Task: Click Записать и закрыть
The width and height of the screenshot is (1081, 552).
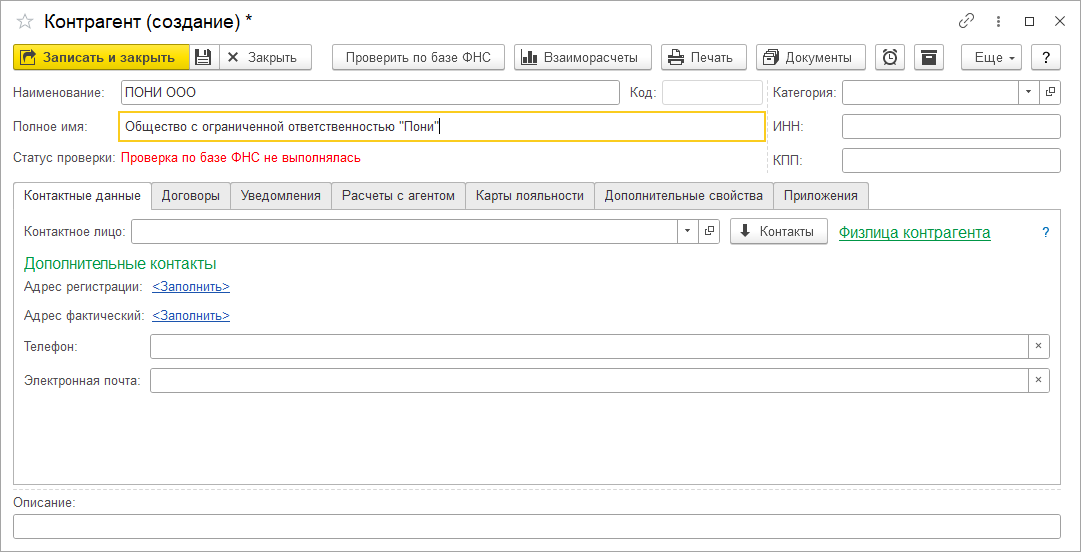Action: [101, 57]
